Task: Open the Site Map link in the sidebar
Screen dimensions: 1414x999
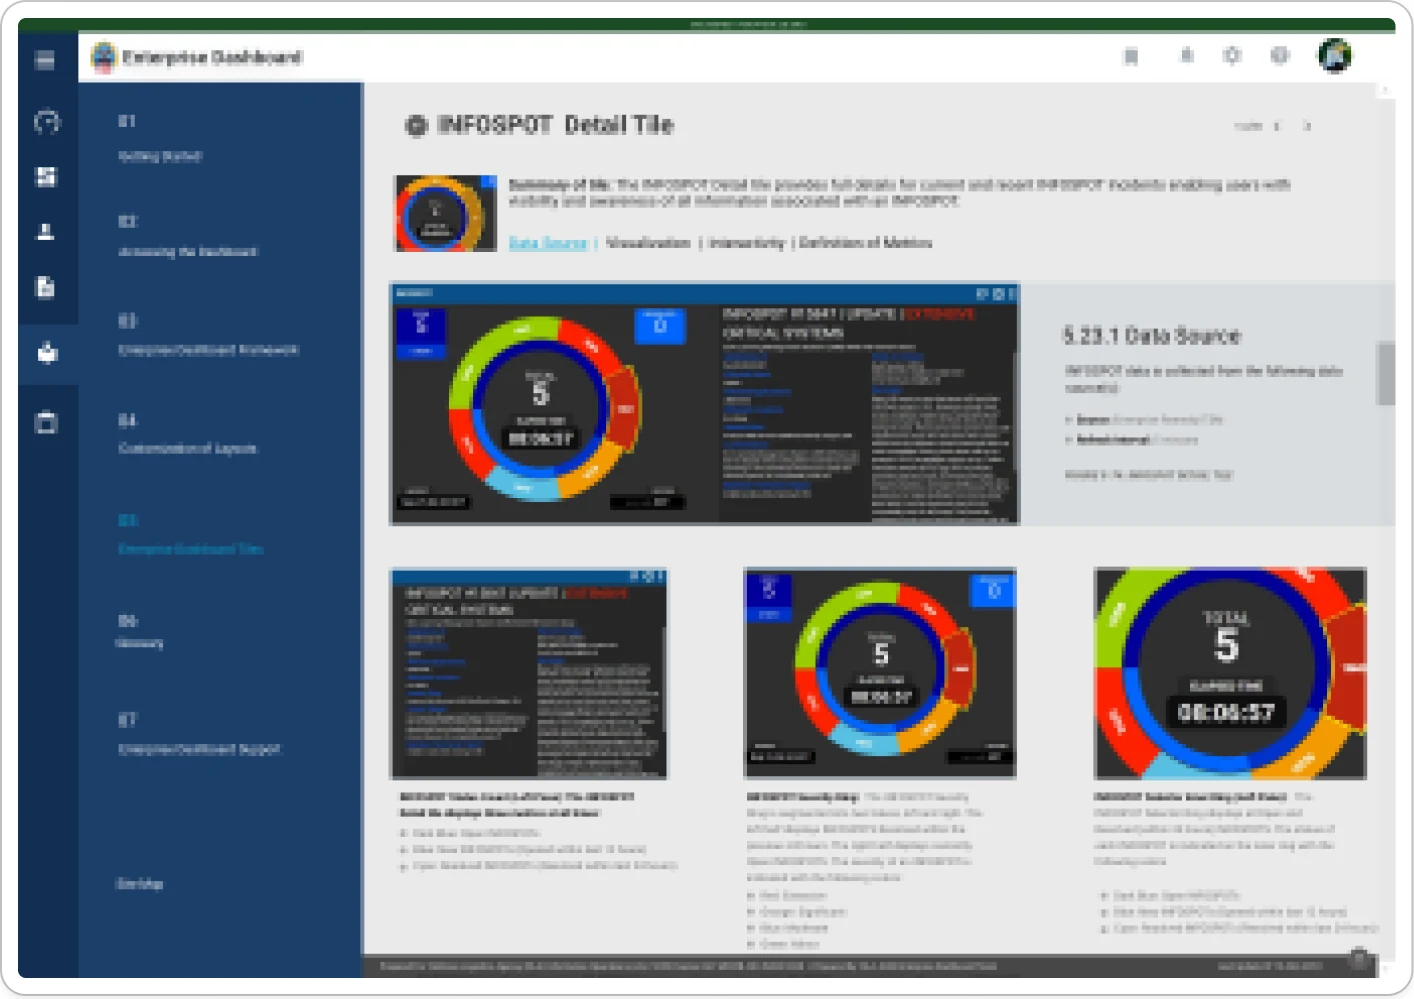Action: [140, 884]
